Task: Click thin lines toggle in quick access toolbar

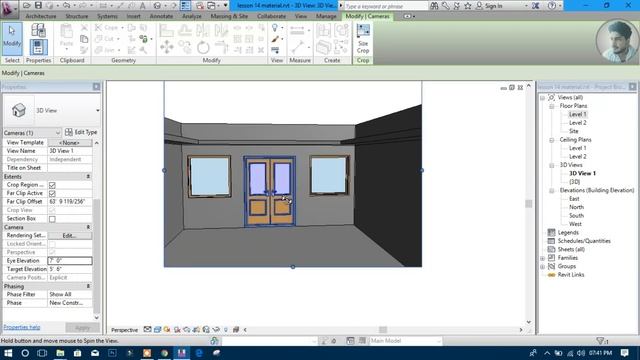Action: [185, 6]
